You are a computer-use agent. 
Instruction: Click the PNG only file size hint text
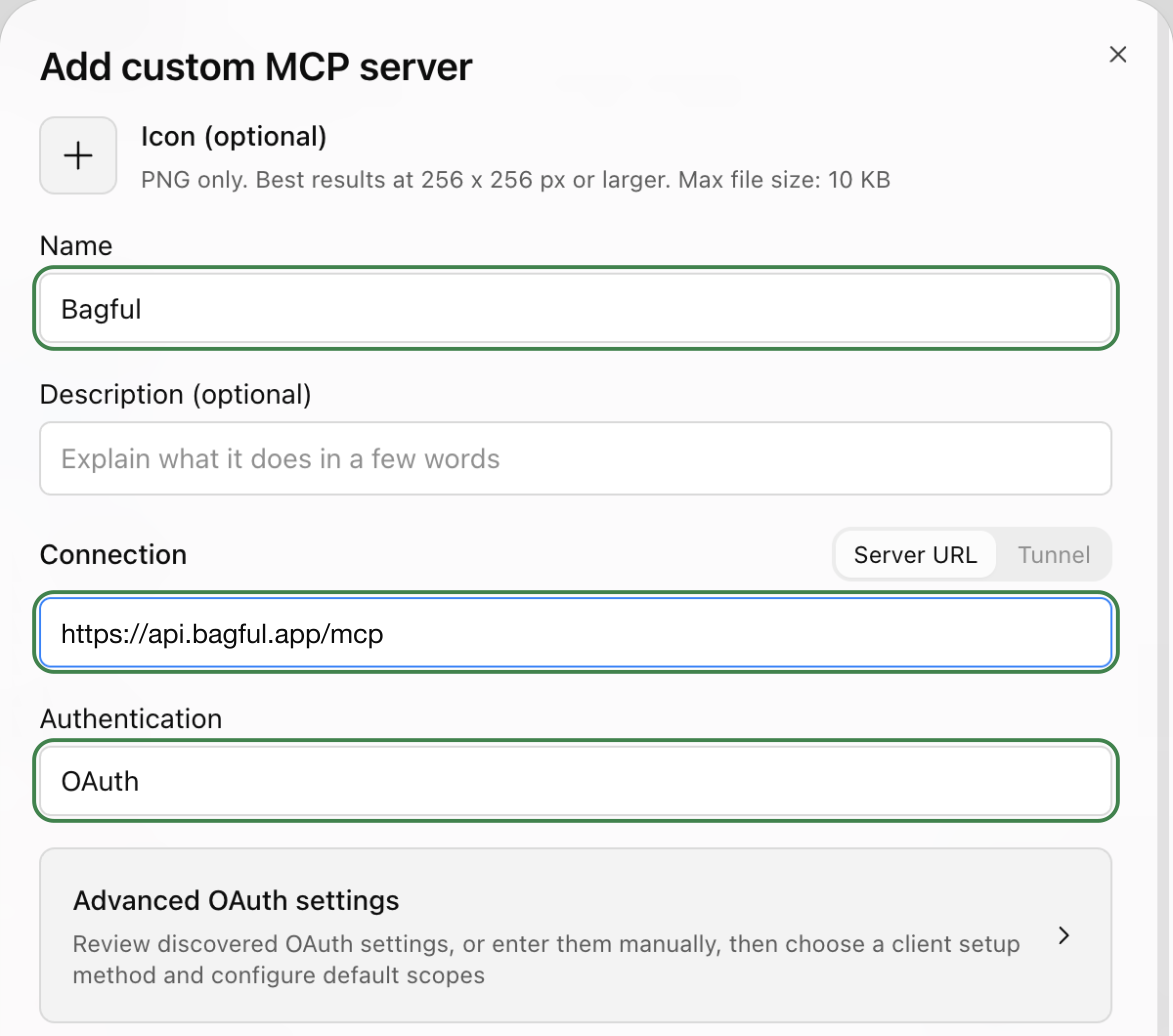(x=515, y=180)
